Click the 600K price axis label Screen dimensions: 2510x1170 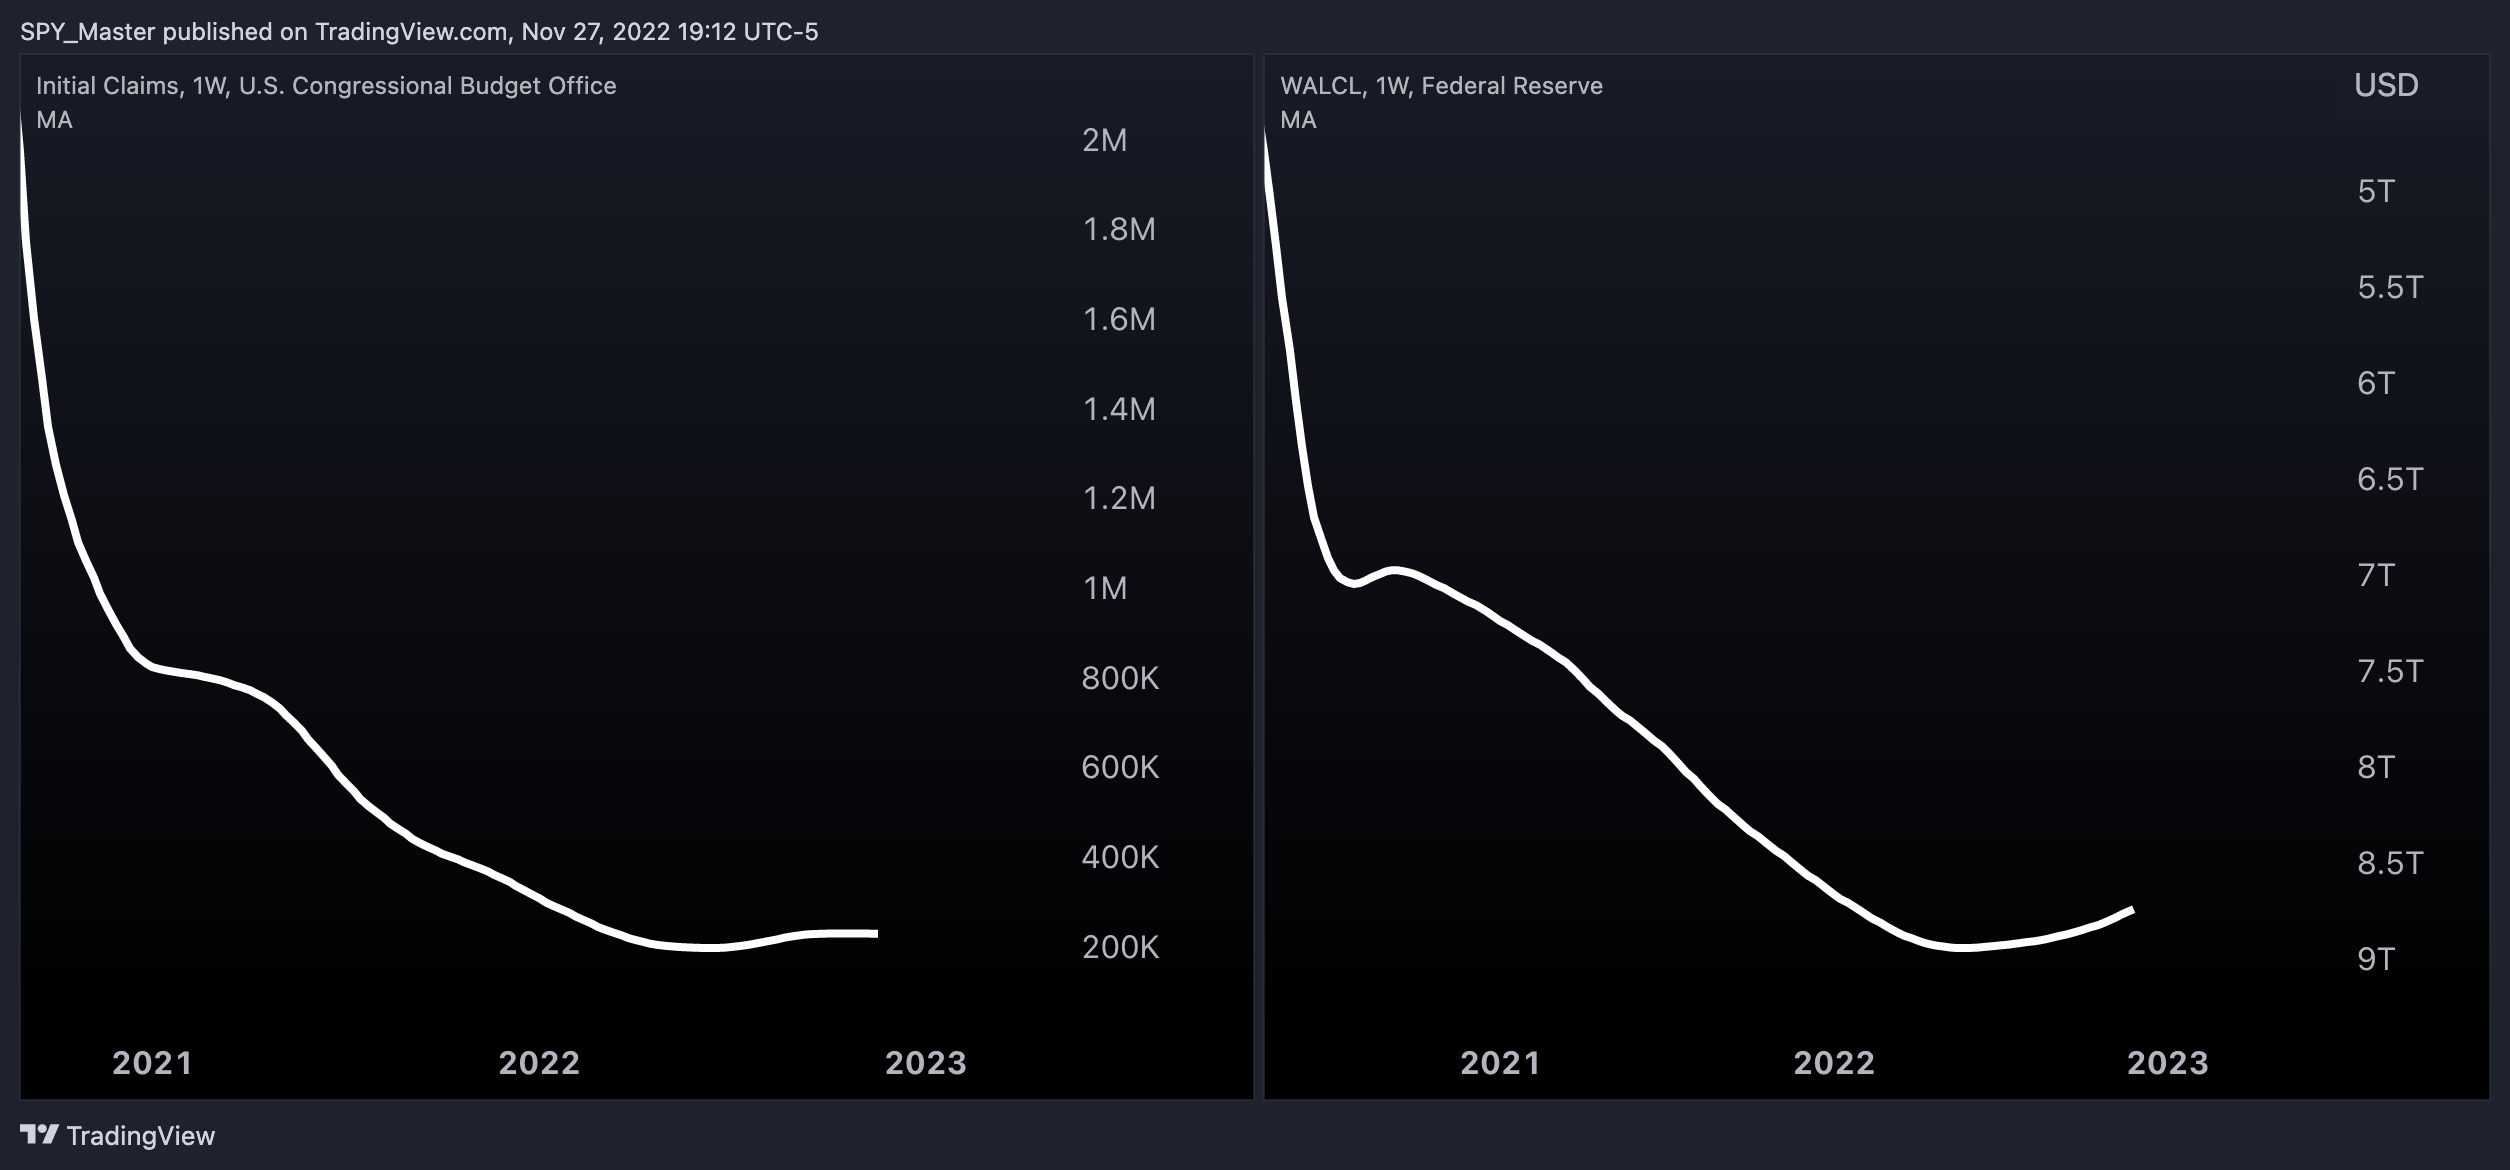pos(1120,767)
